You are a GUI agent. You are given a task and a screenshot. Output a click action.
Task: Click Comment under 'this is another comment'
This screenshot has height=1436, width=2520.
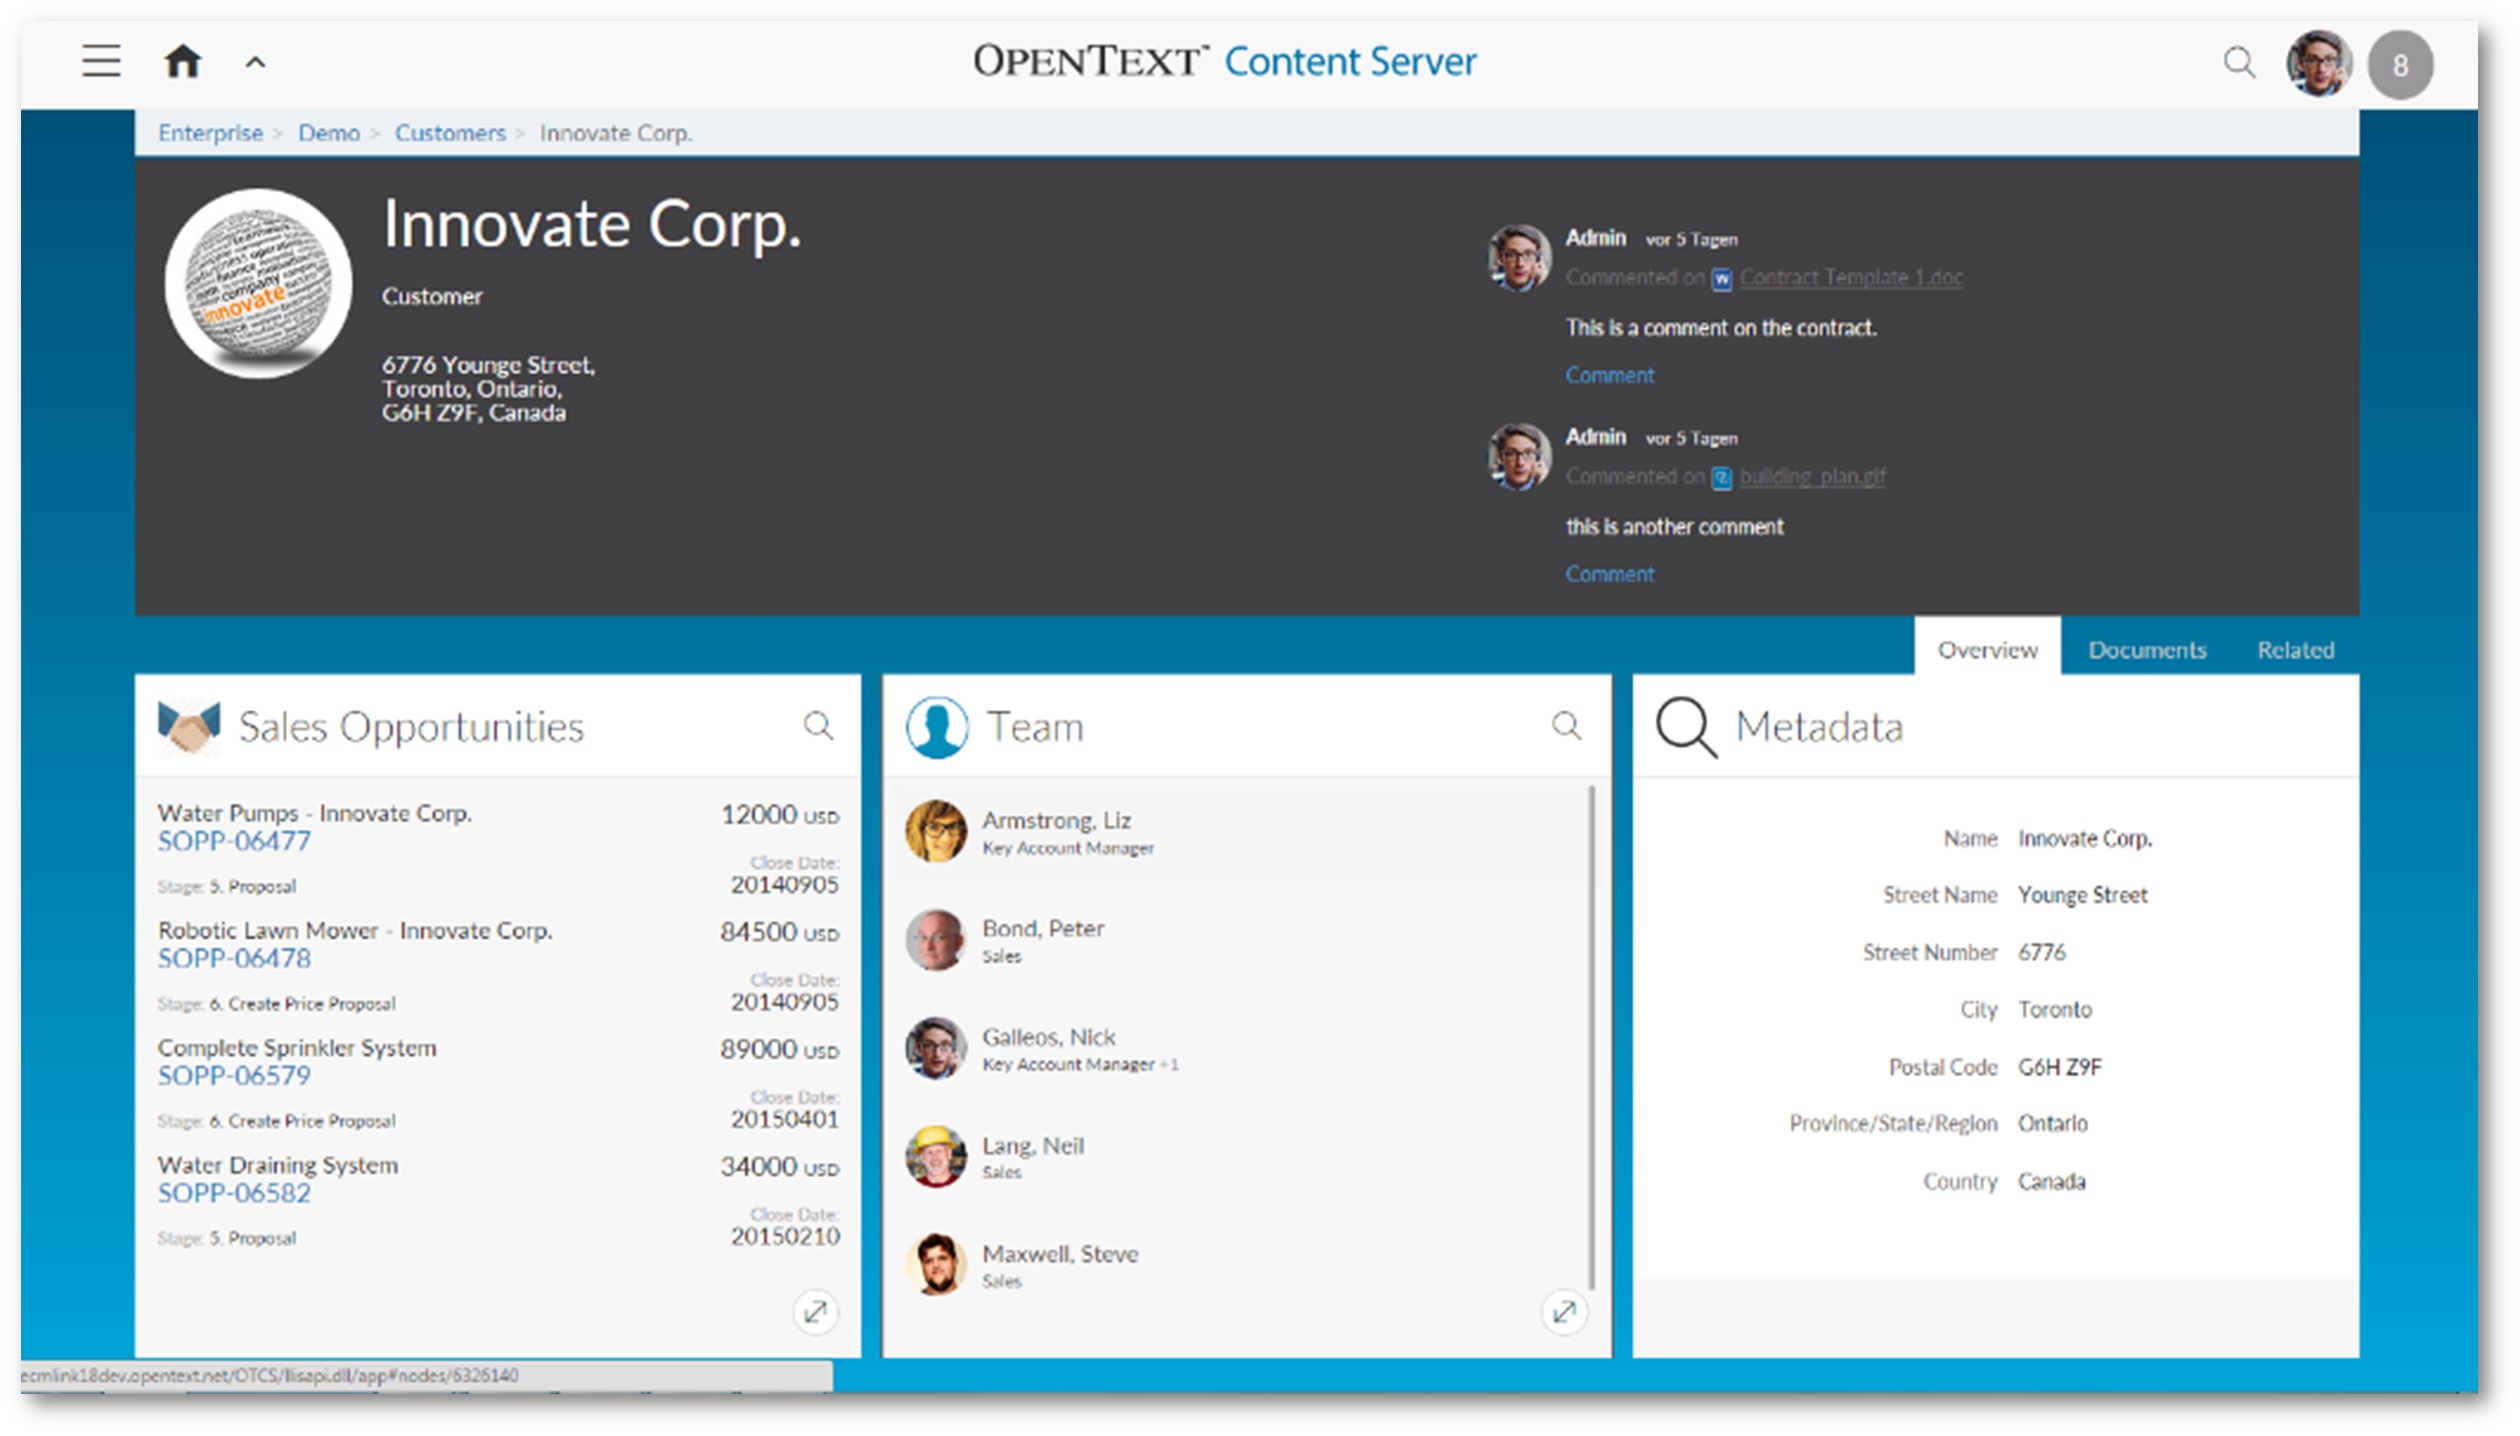point(1609,574)
